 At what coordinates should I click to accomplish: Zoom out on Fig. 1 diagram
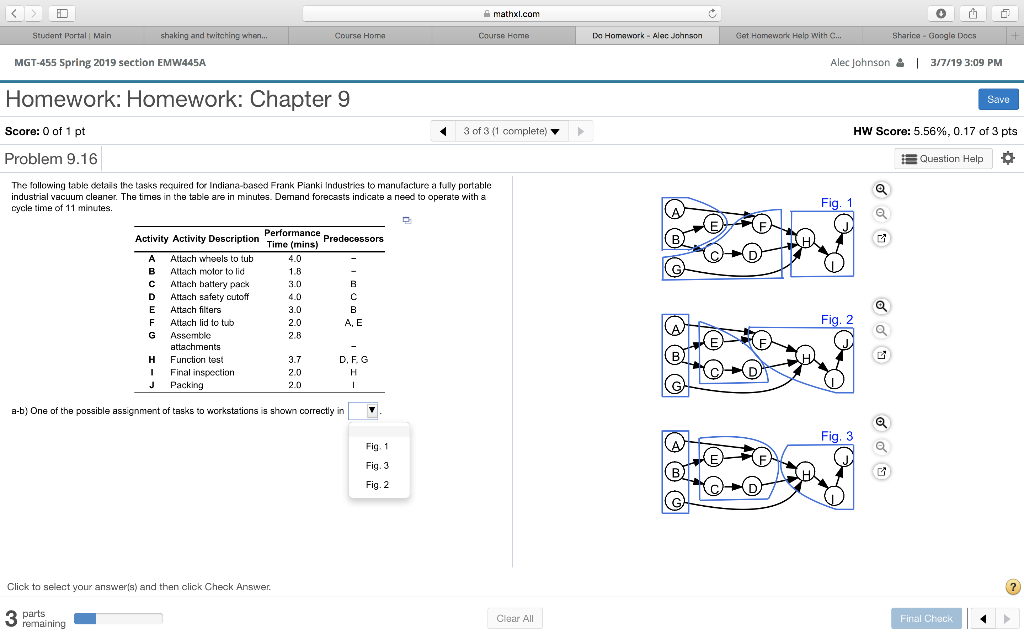tap(880, 213)
